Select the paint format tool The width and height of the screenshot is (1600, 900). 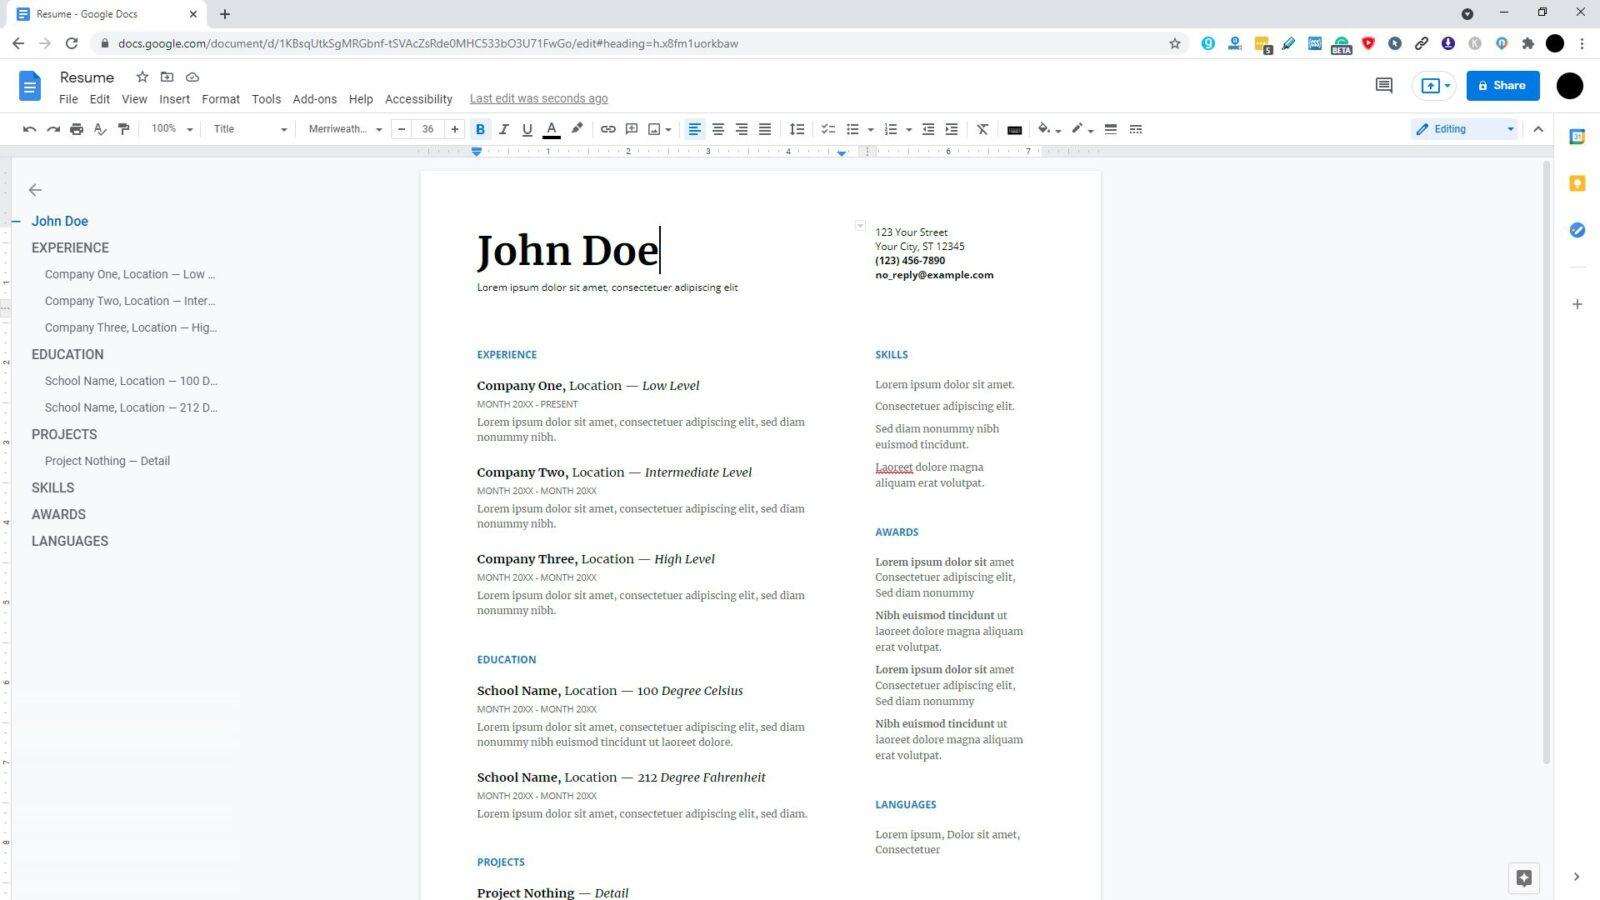pyautogui.click(x=123, y=128)
